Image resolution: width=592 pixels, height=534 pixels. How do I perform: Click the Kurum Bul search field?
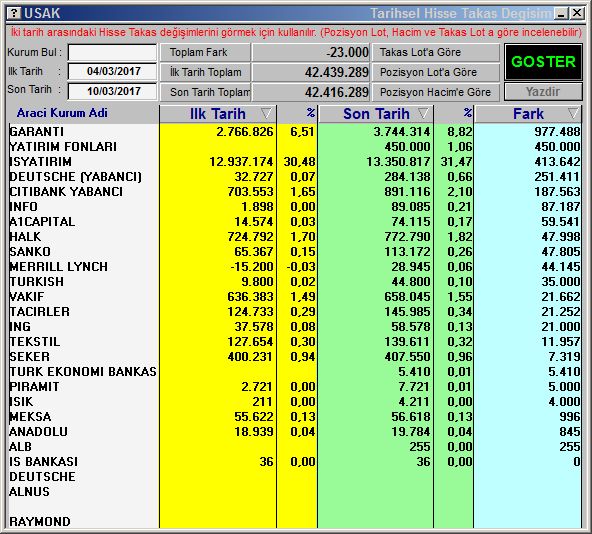pyautogui.click(x=113, y=52)
